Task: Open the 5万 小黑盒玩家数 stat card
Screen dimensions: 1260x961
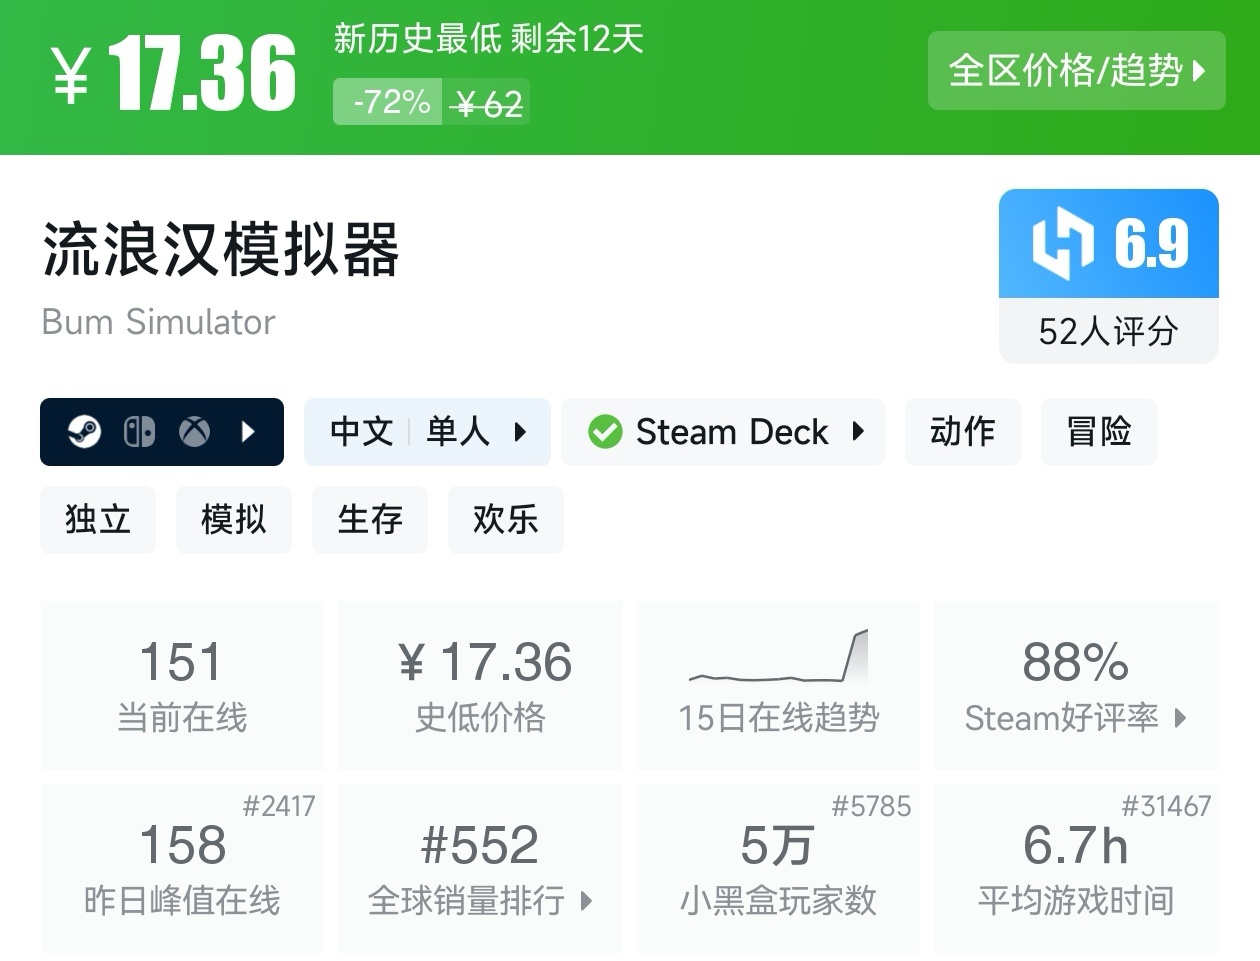Action: pos(778,868)
